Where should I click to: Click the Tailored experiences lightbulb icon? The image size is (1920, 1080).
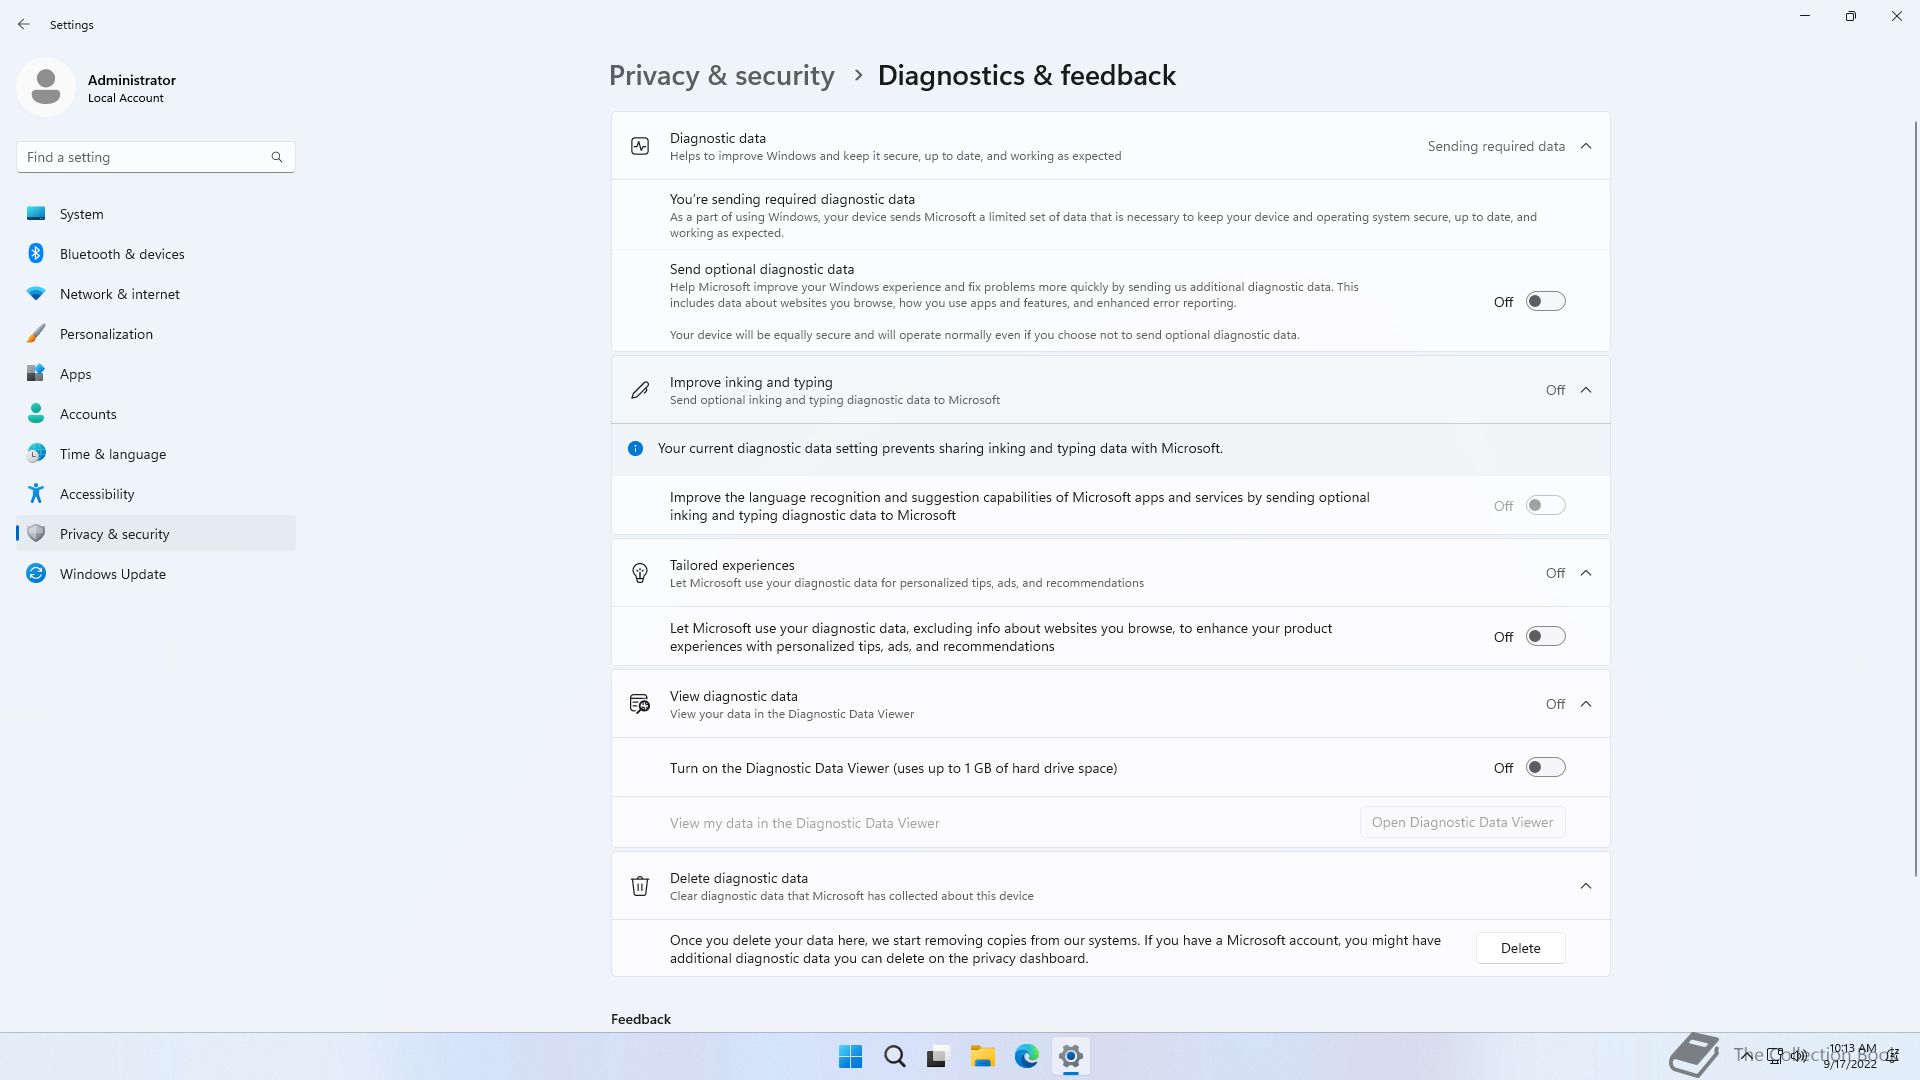click(x=640, y=574)
